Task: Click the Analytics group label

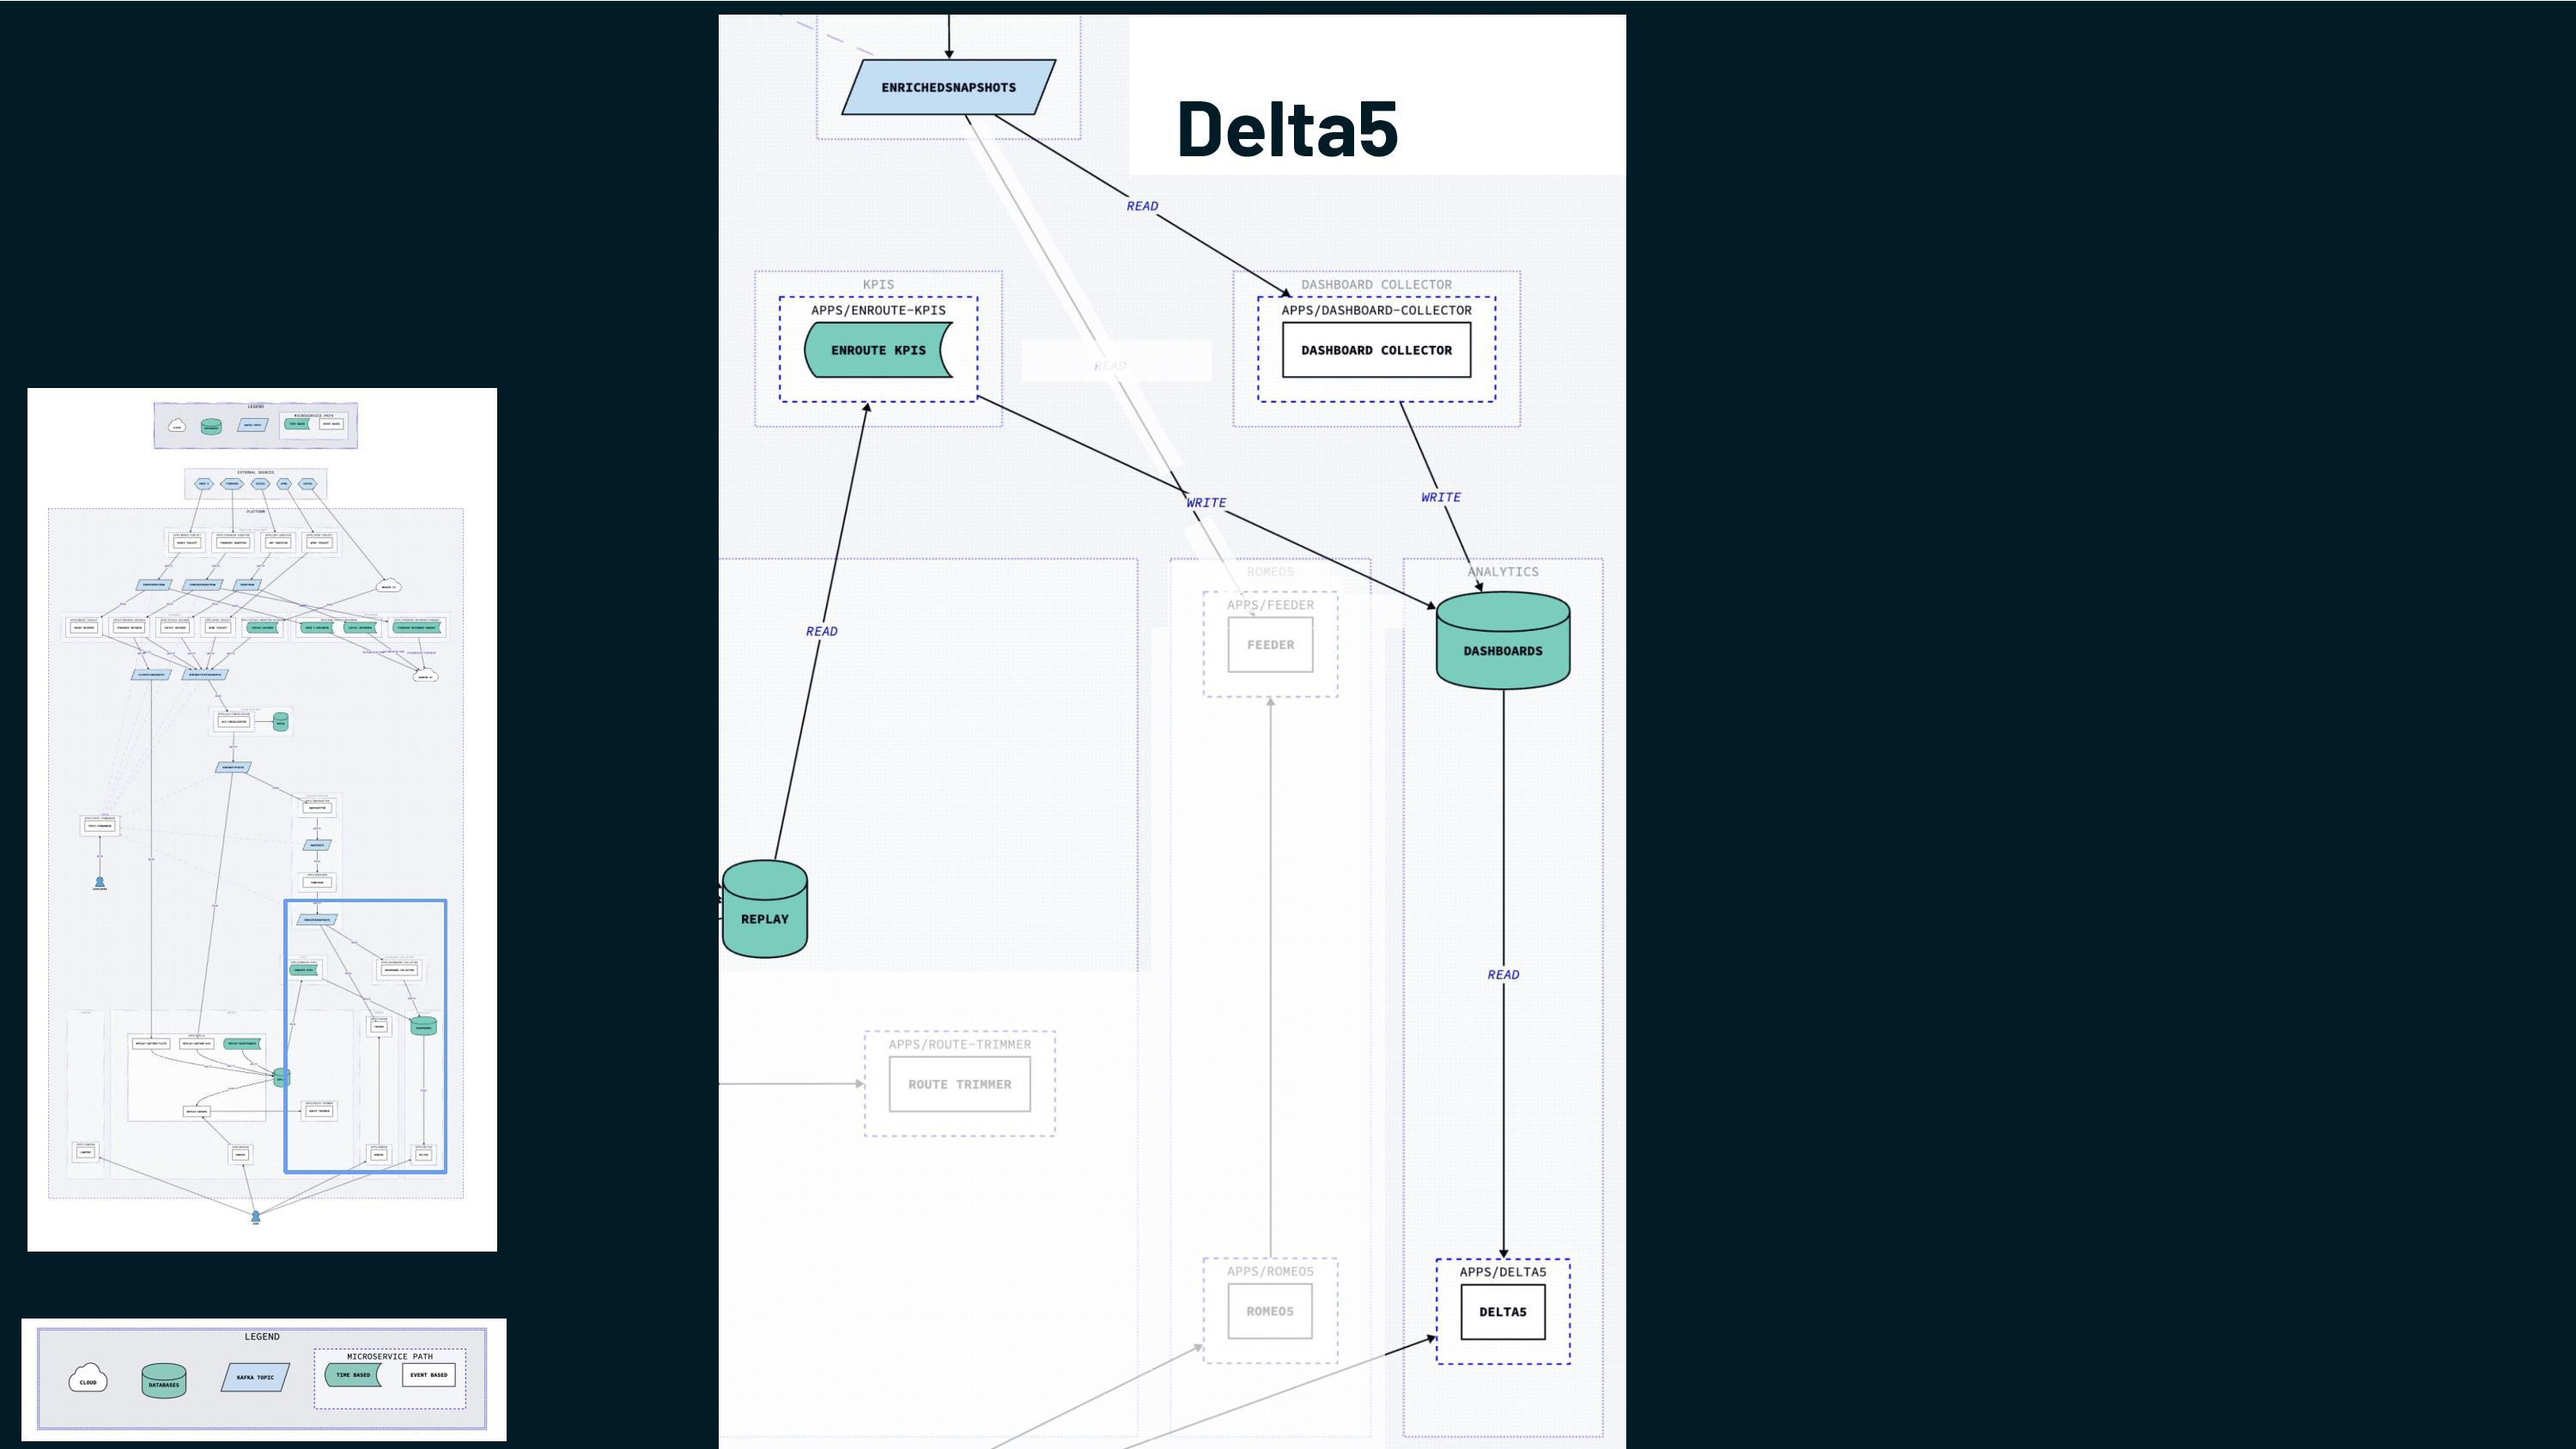Action: point(1502,572)
